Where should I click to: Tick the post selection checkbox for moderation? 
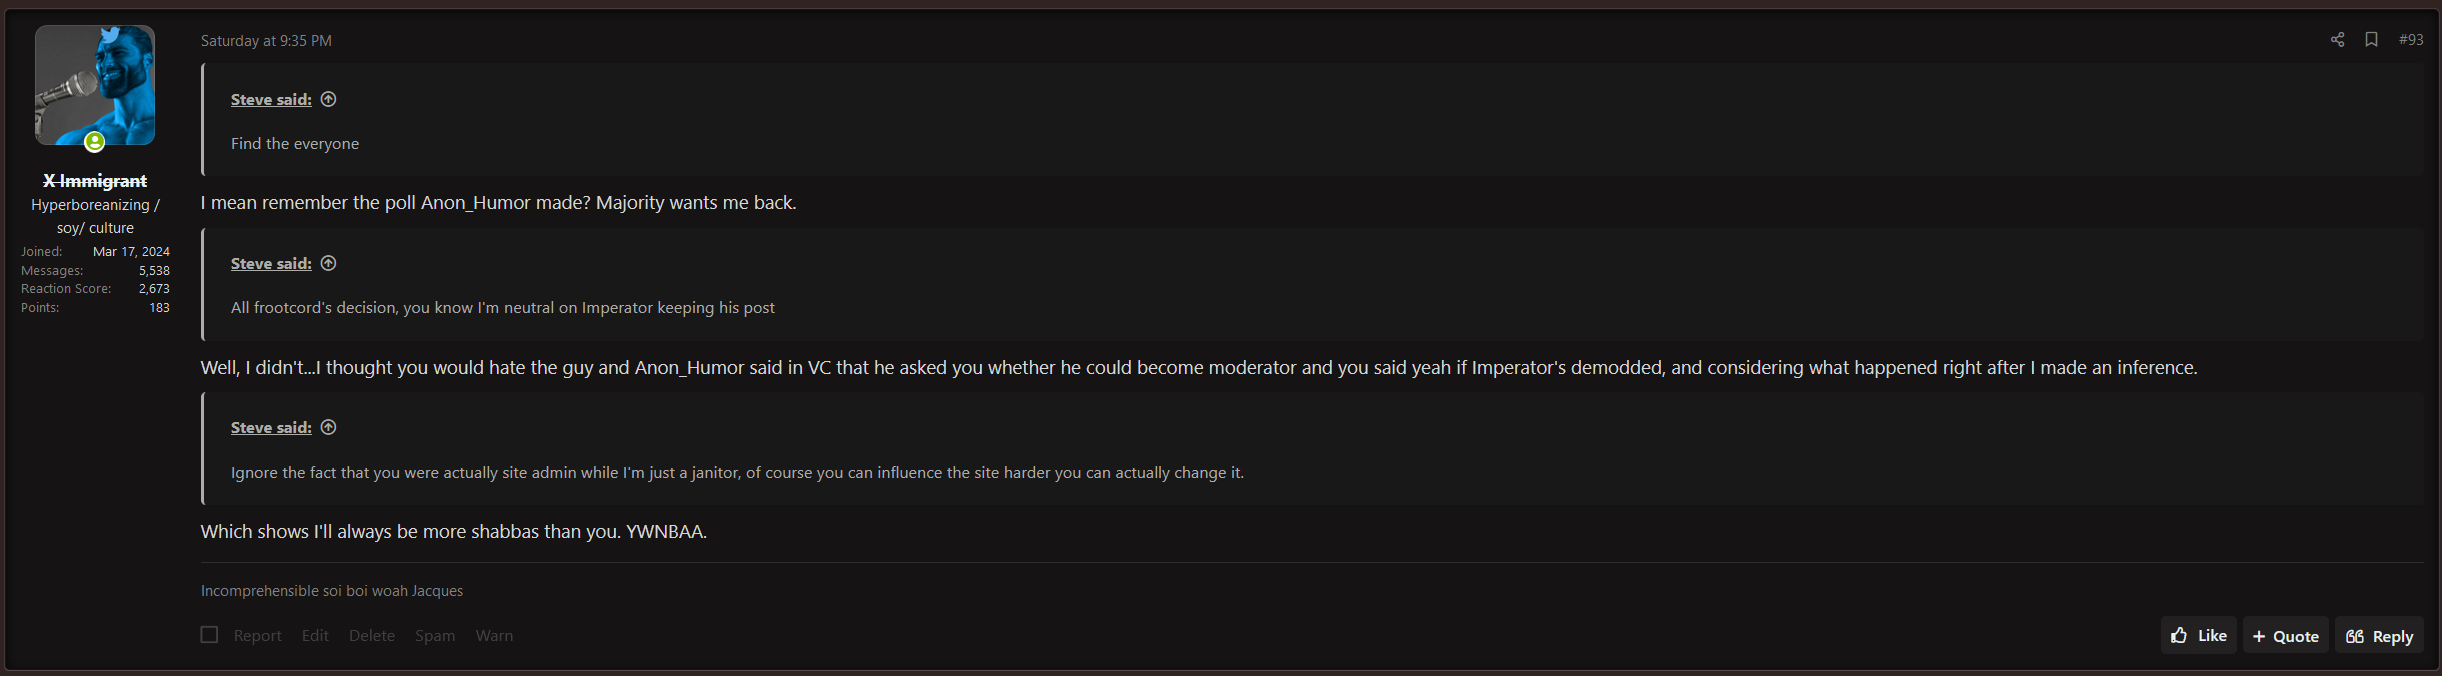(x=209, y=634)
